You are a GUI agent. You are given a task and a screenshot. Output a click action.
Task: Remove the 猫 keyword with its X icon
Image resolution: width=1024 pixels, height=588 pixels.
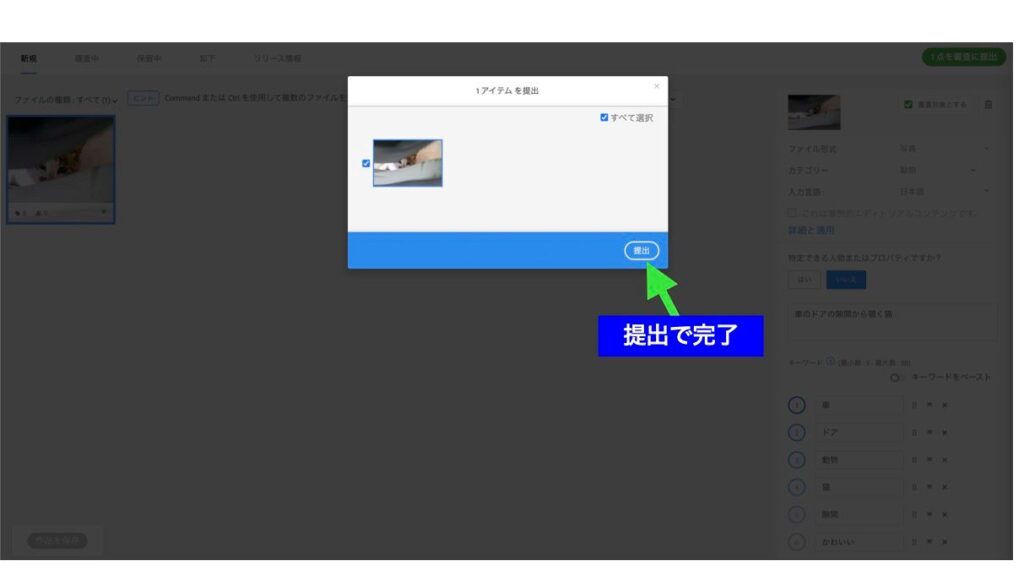944,487
